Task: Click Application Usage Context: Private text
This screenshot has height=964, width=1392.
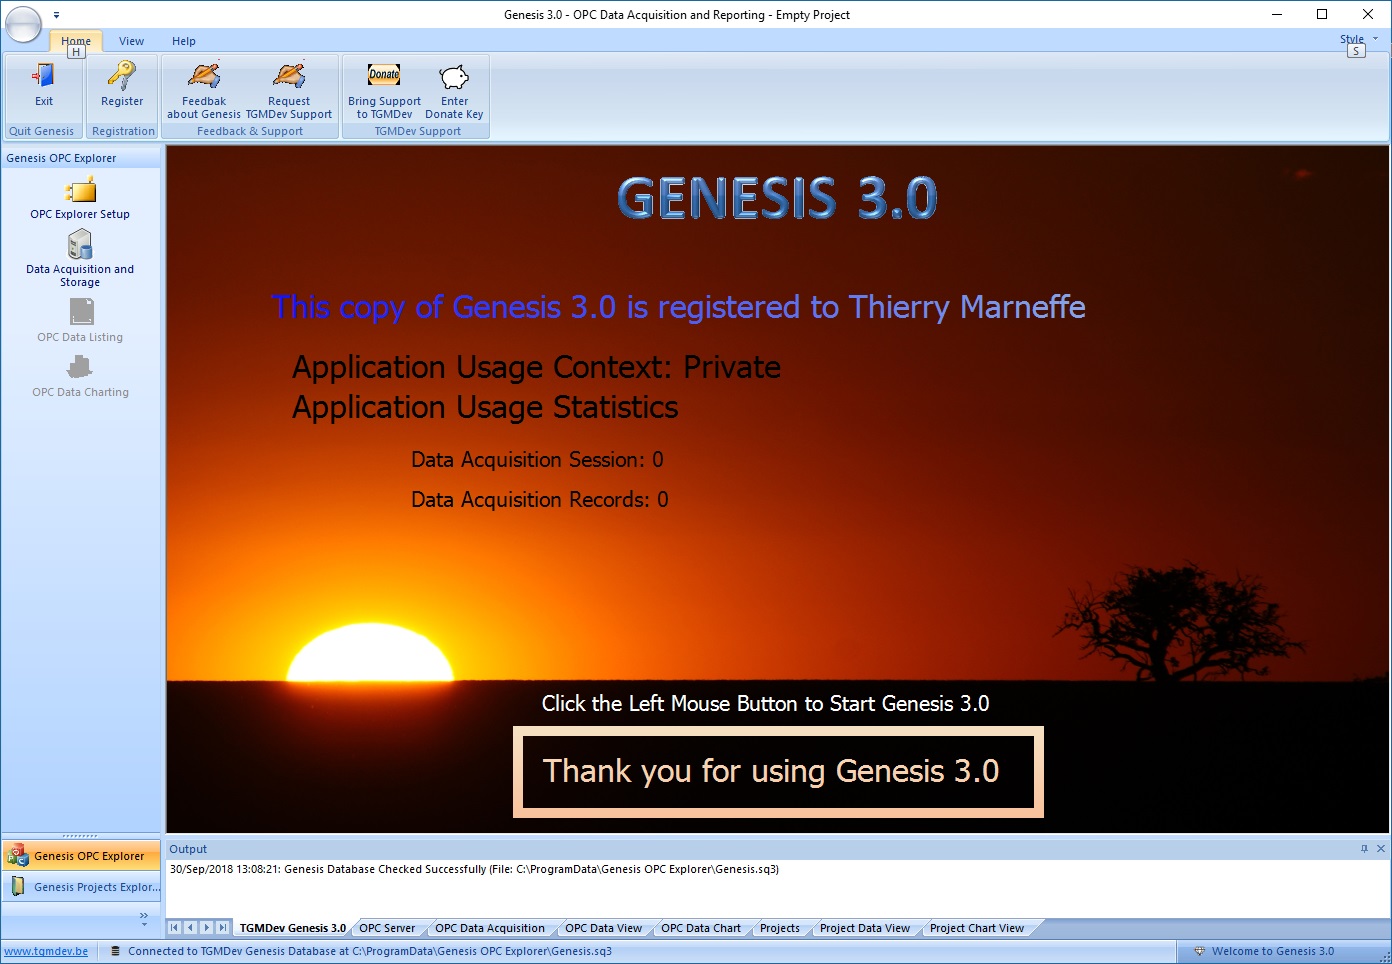Action: point(536,368)
